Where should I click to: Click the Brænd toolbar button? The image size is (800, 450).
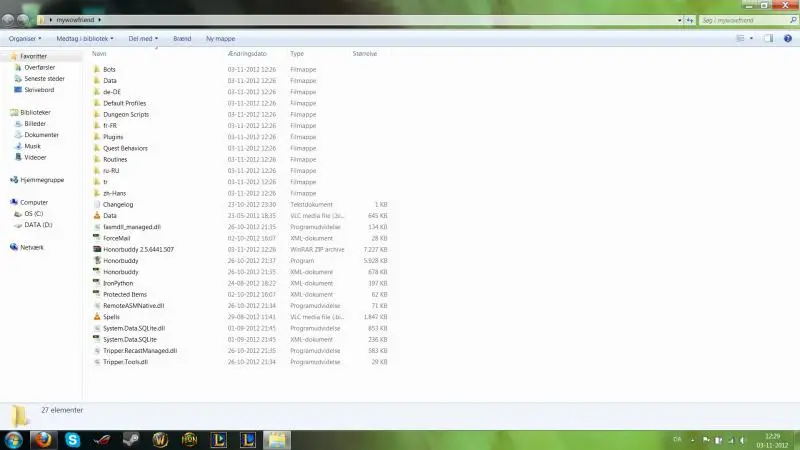tap(182, 39)
